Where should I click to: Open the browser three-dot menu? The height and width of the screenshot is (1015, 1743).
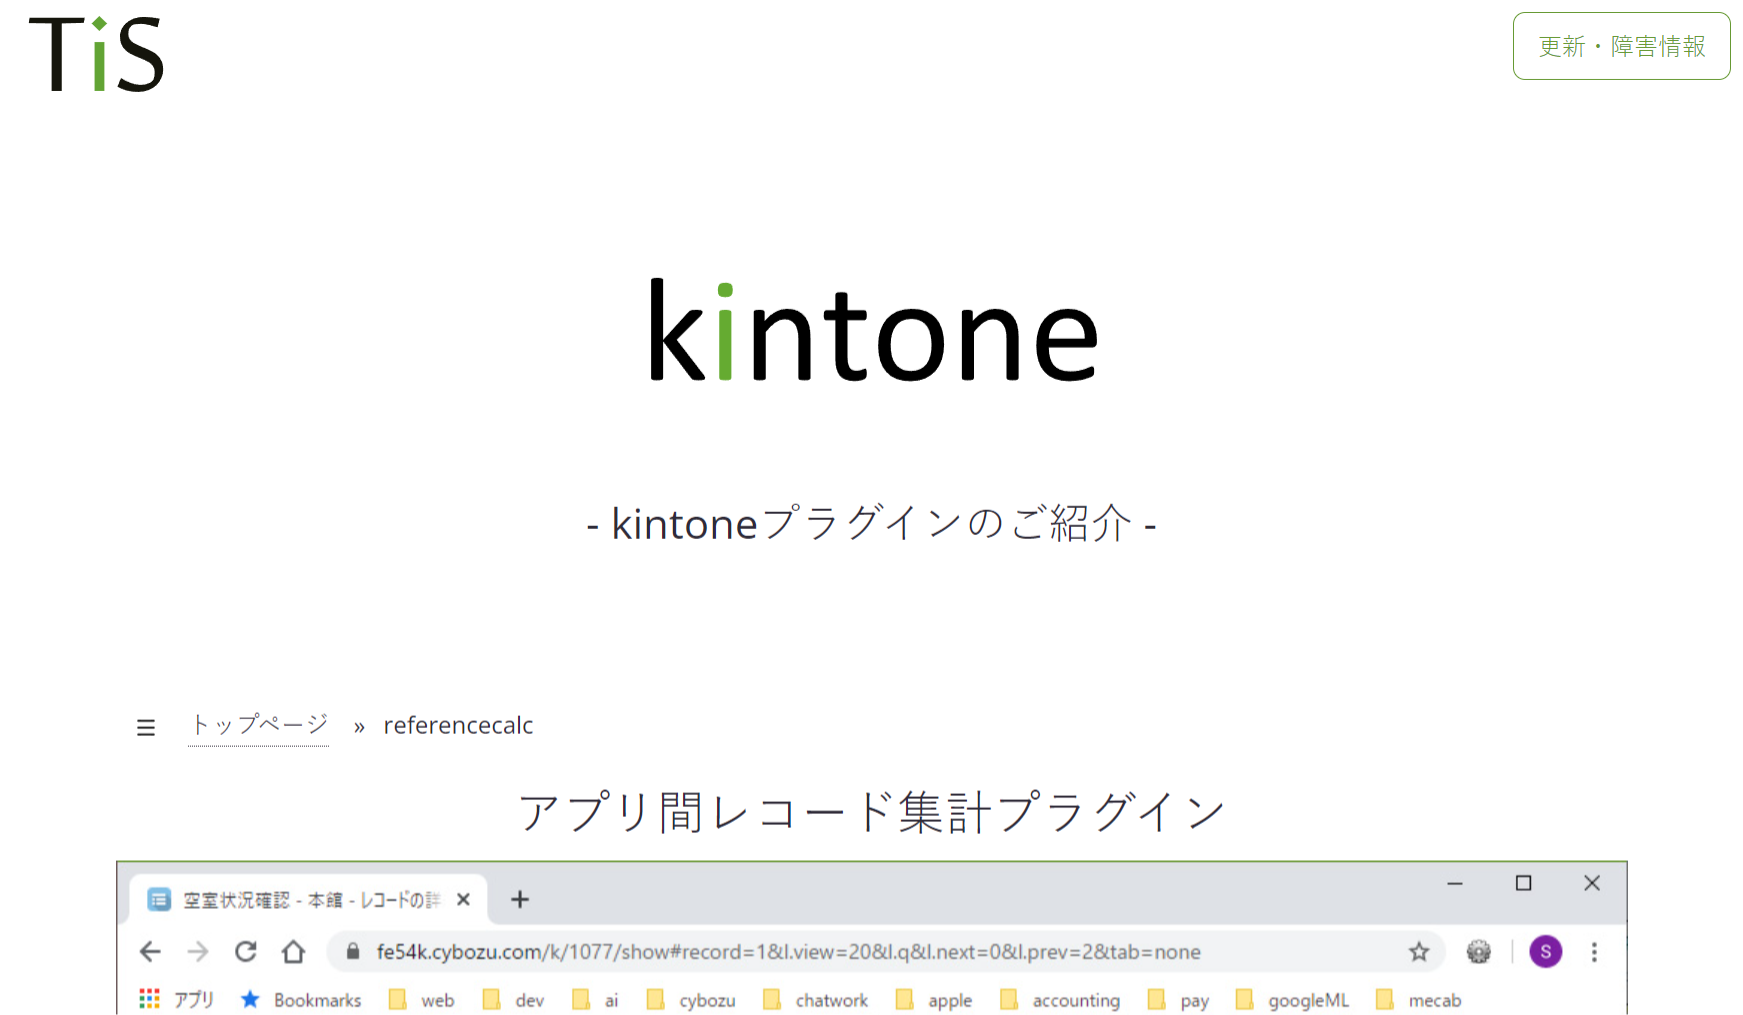coord(1594,952)
